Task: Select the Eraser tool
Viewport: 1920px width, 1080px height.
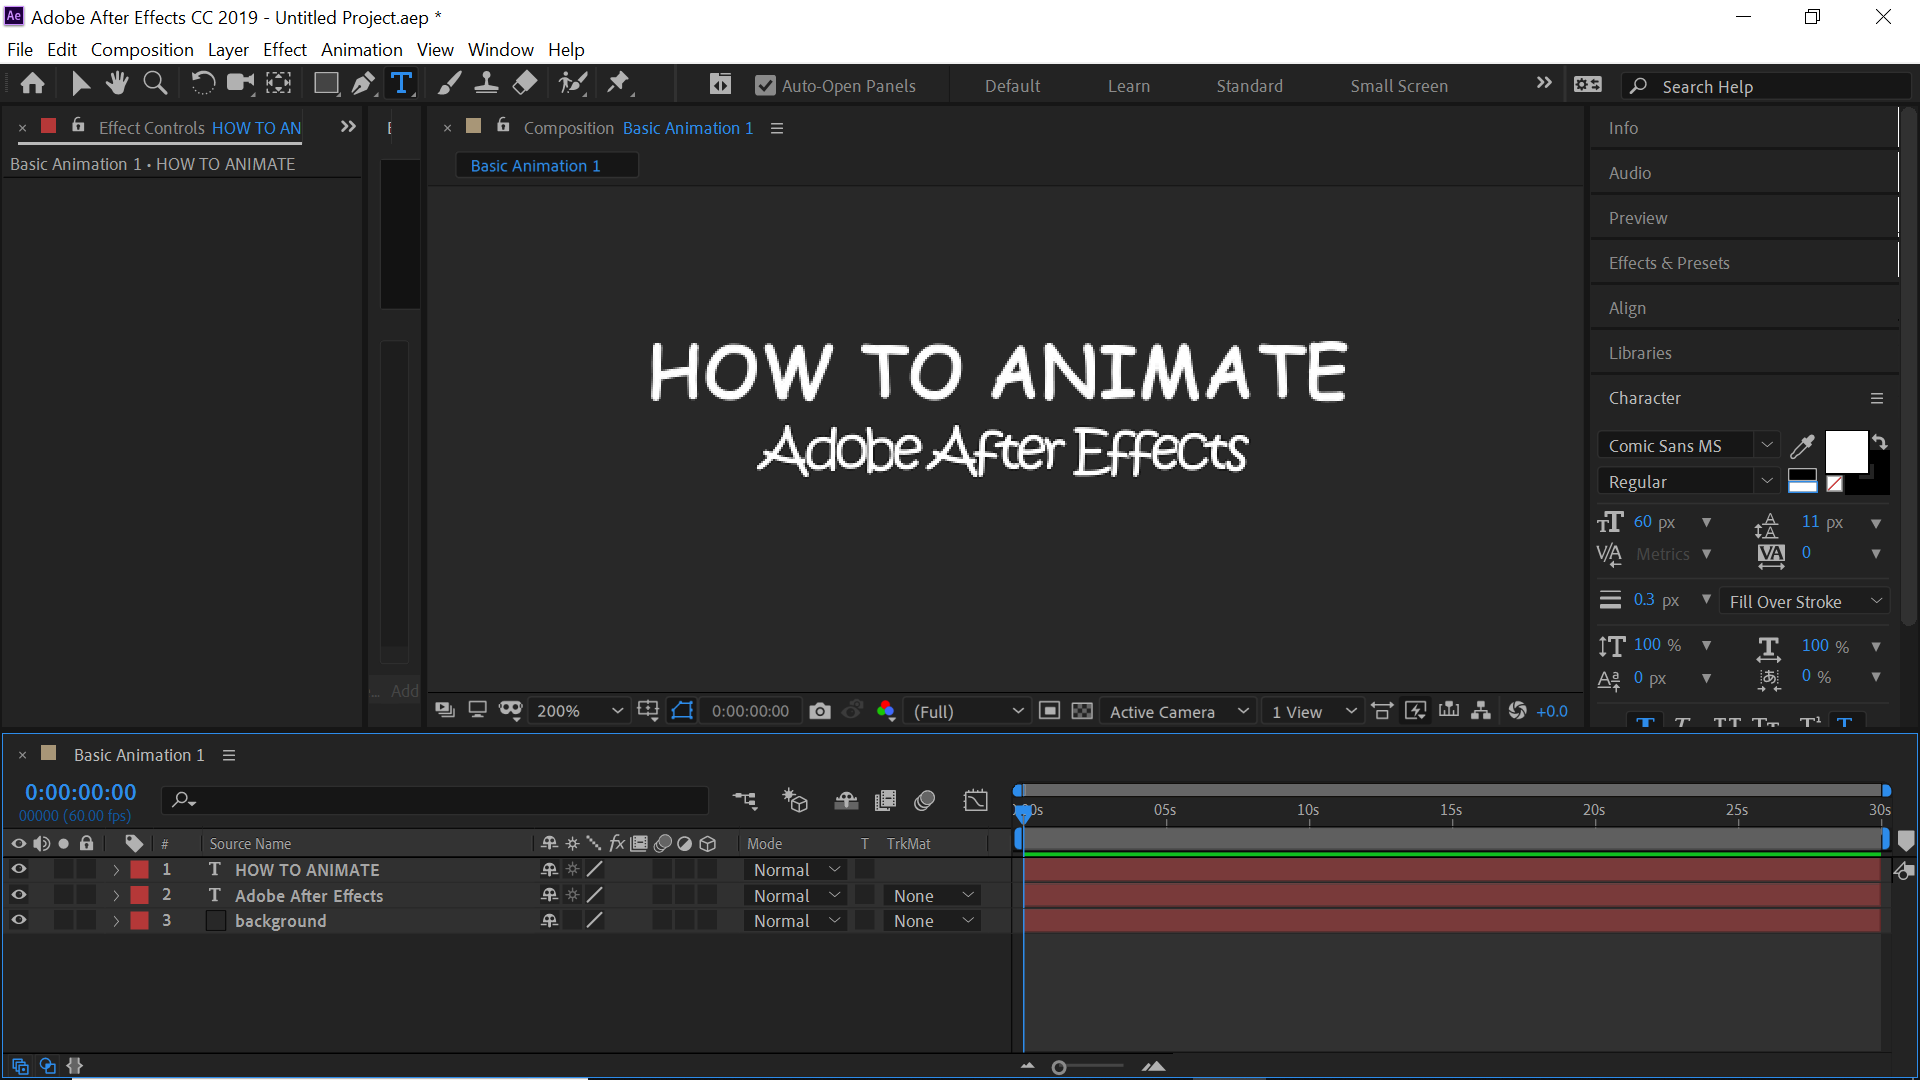Action: (524, 84)
